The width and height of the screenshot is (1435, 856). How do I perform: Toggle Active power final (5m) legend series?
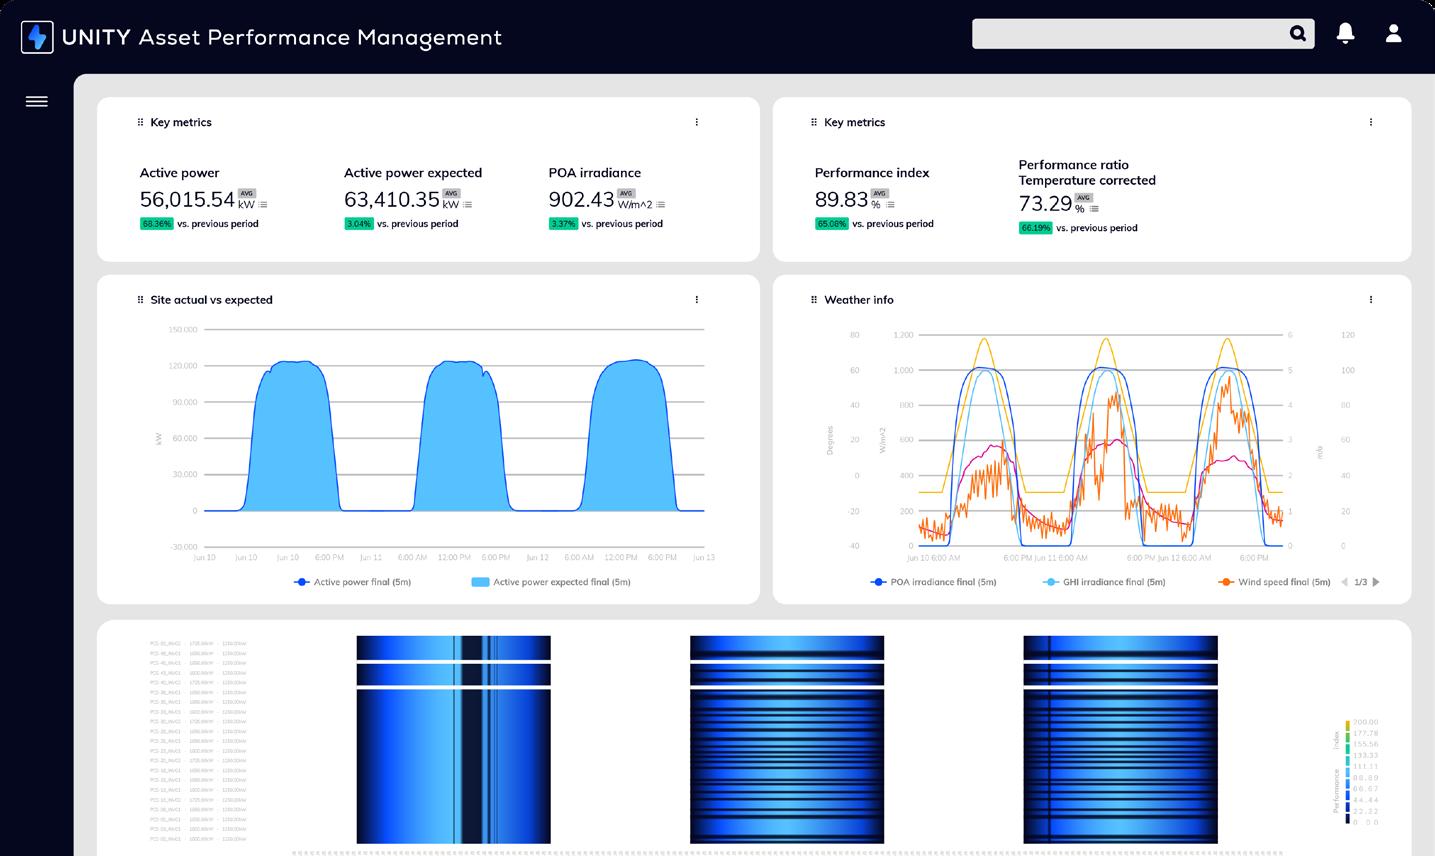[352, 582]
